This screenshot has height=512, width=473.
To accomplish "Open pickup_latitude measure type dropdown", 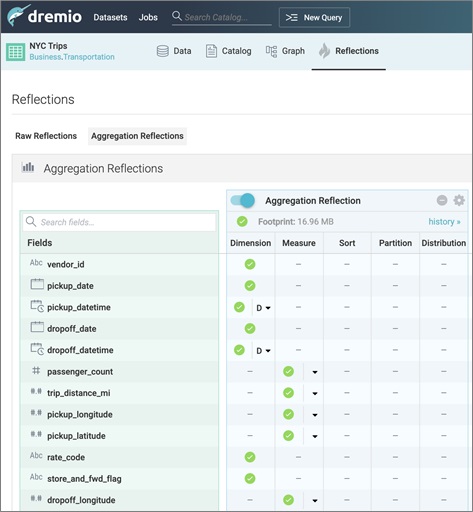I will click(315, 436).
